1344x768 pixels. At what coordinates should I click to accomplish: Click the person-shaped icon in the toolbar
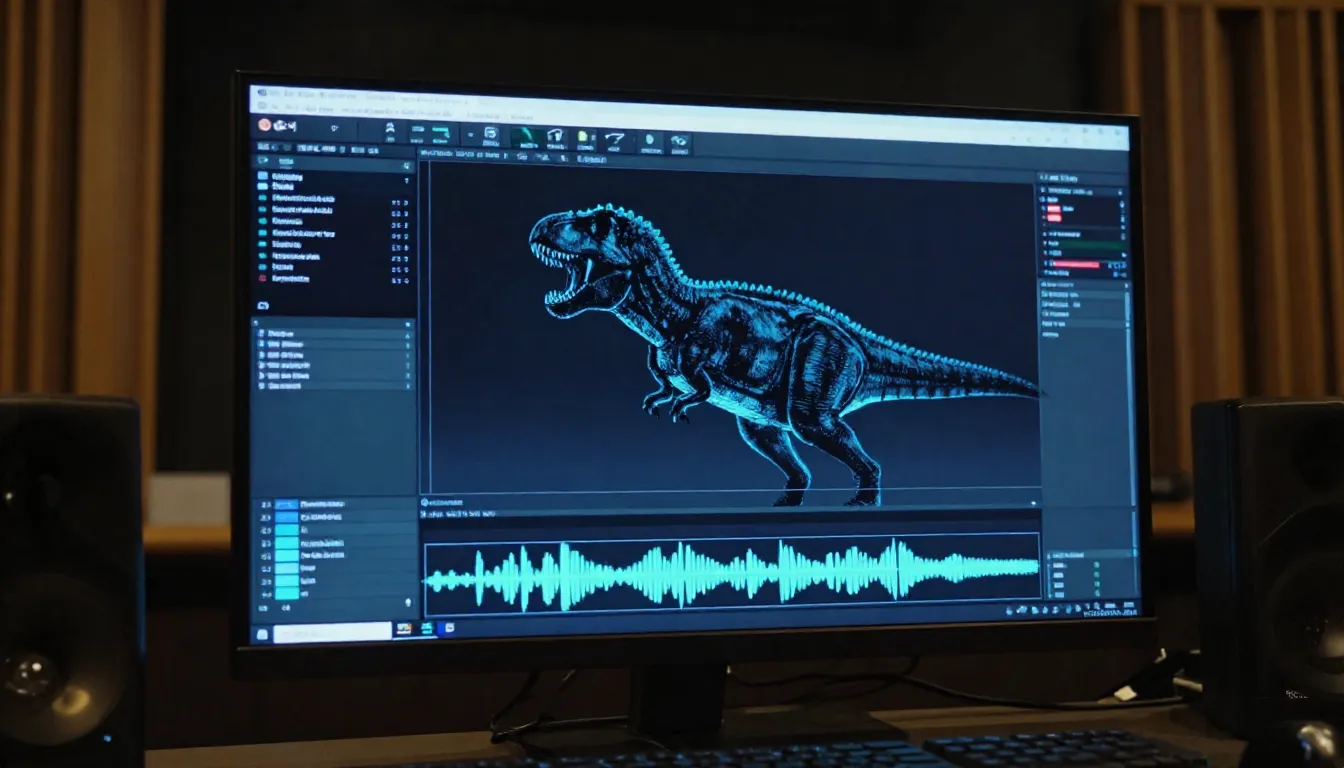(390, 130)
